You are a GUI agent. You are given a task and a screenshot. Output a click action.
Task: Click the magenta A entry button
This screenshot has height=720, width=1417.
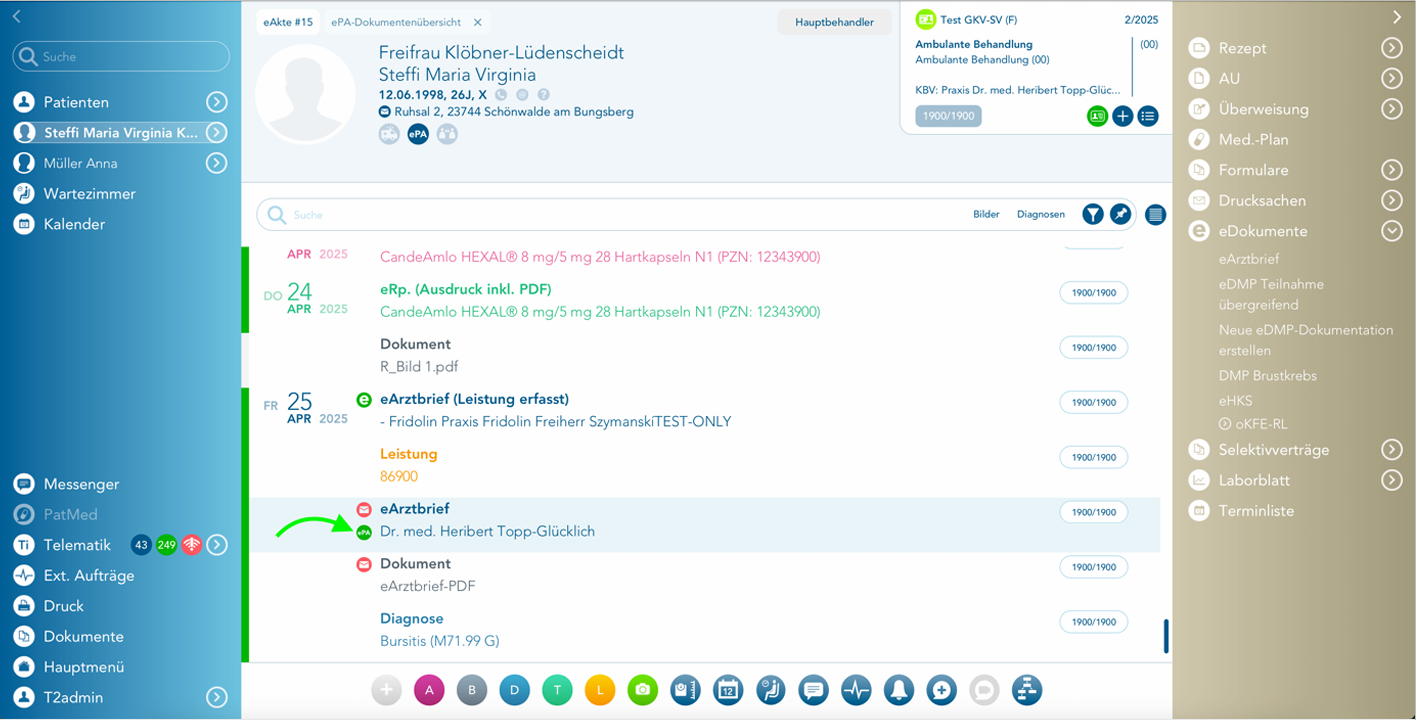click(x=429, y=690)
